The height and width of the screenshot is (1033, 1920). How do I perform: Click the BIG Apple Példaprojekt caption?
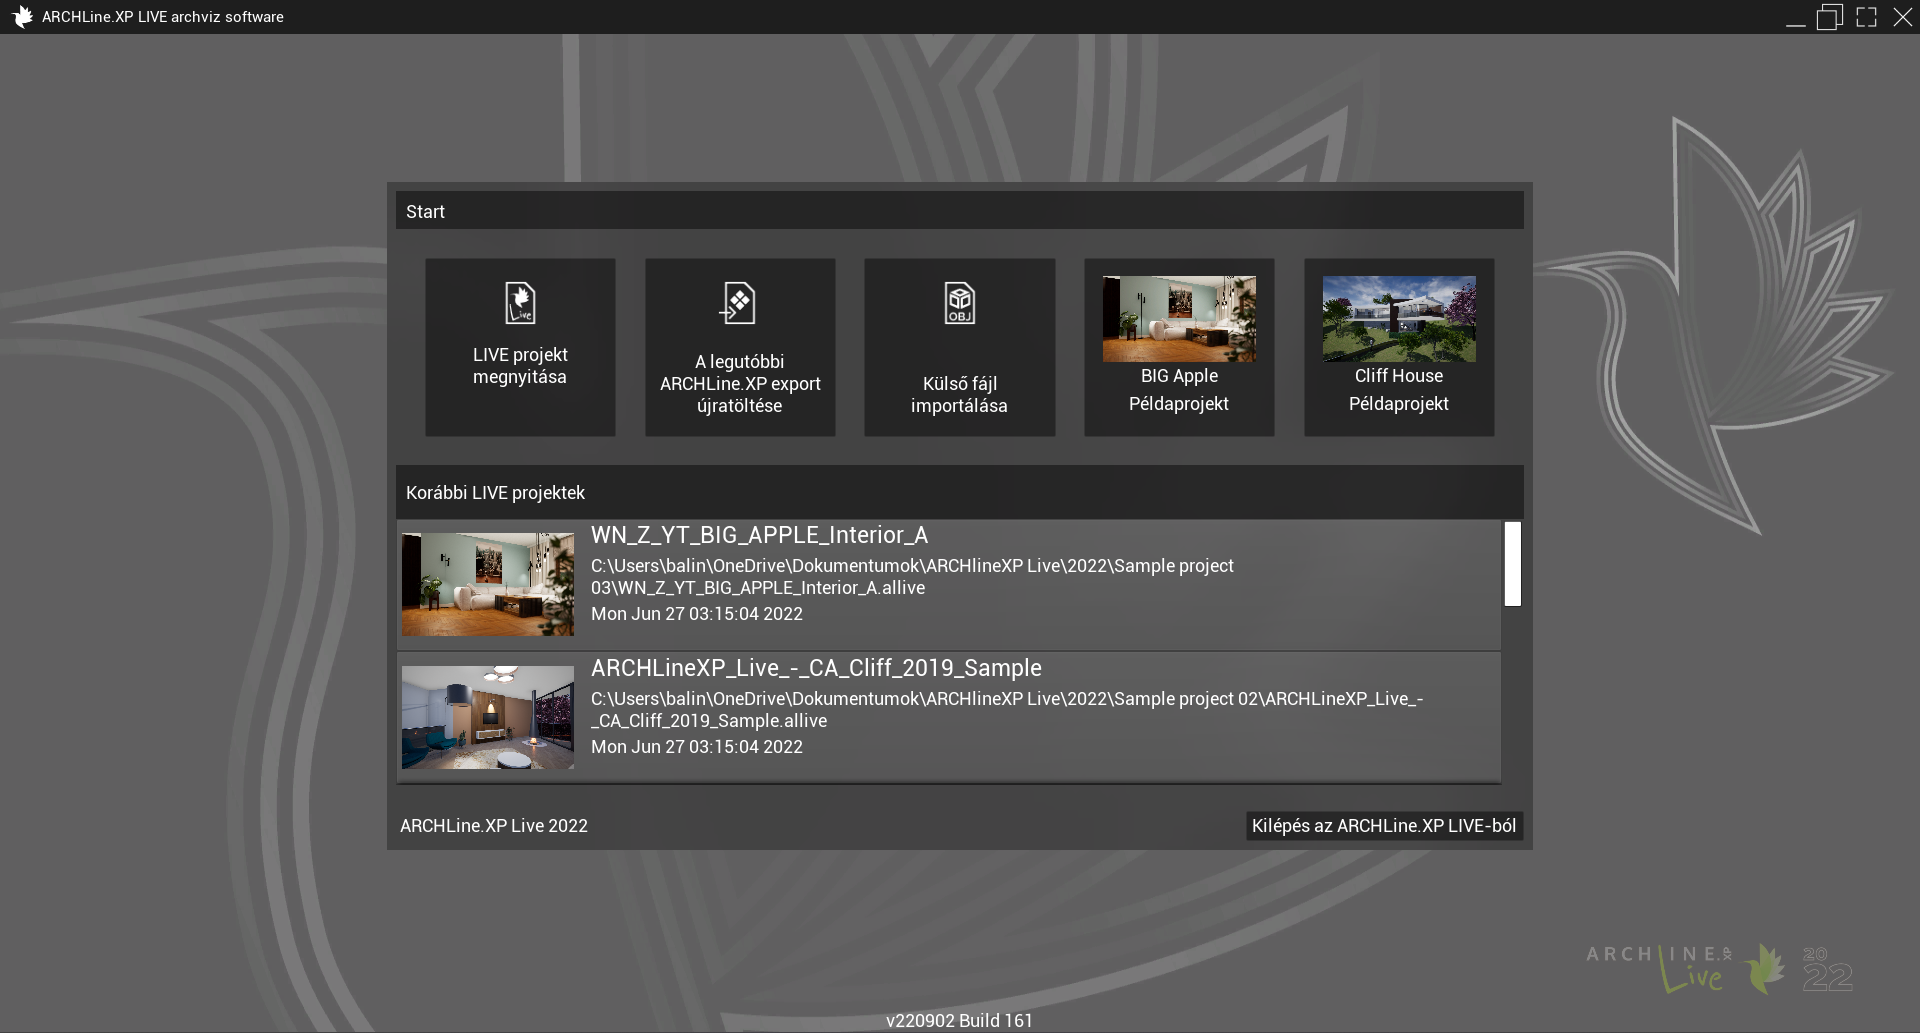[1179, 390]
